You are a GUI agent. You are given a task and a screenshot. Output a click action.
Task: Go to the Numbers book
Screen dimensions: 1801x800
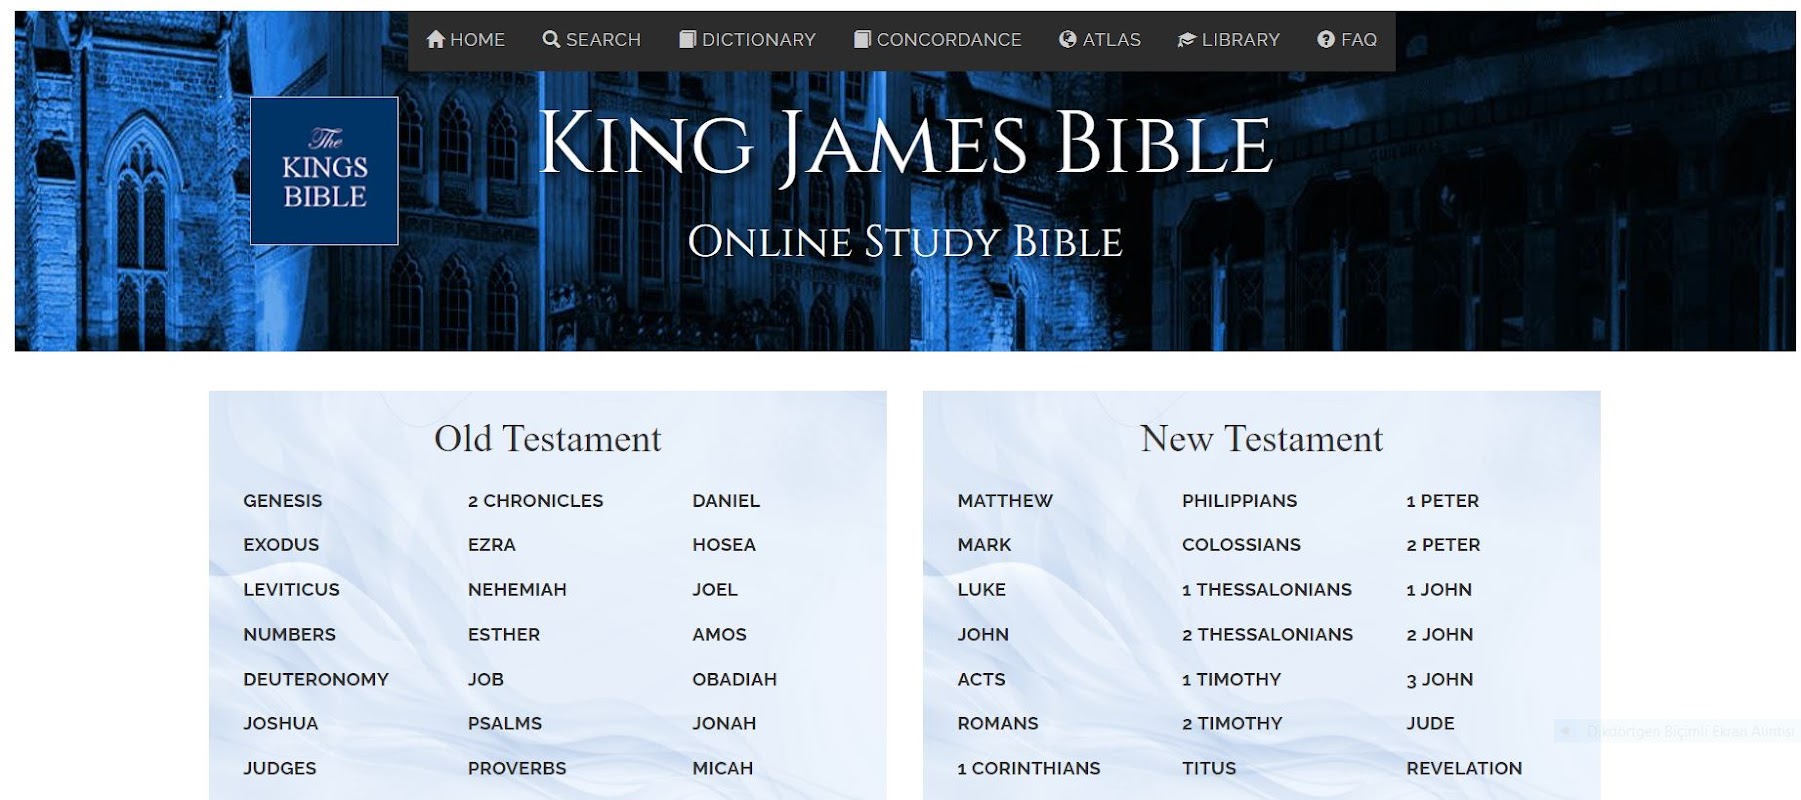tap(289, 635)
